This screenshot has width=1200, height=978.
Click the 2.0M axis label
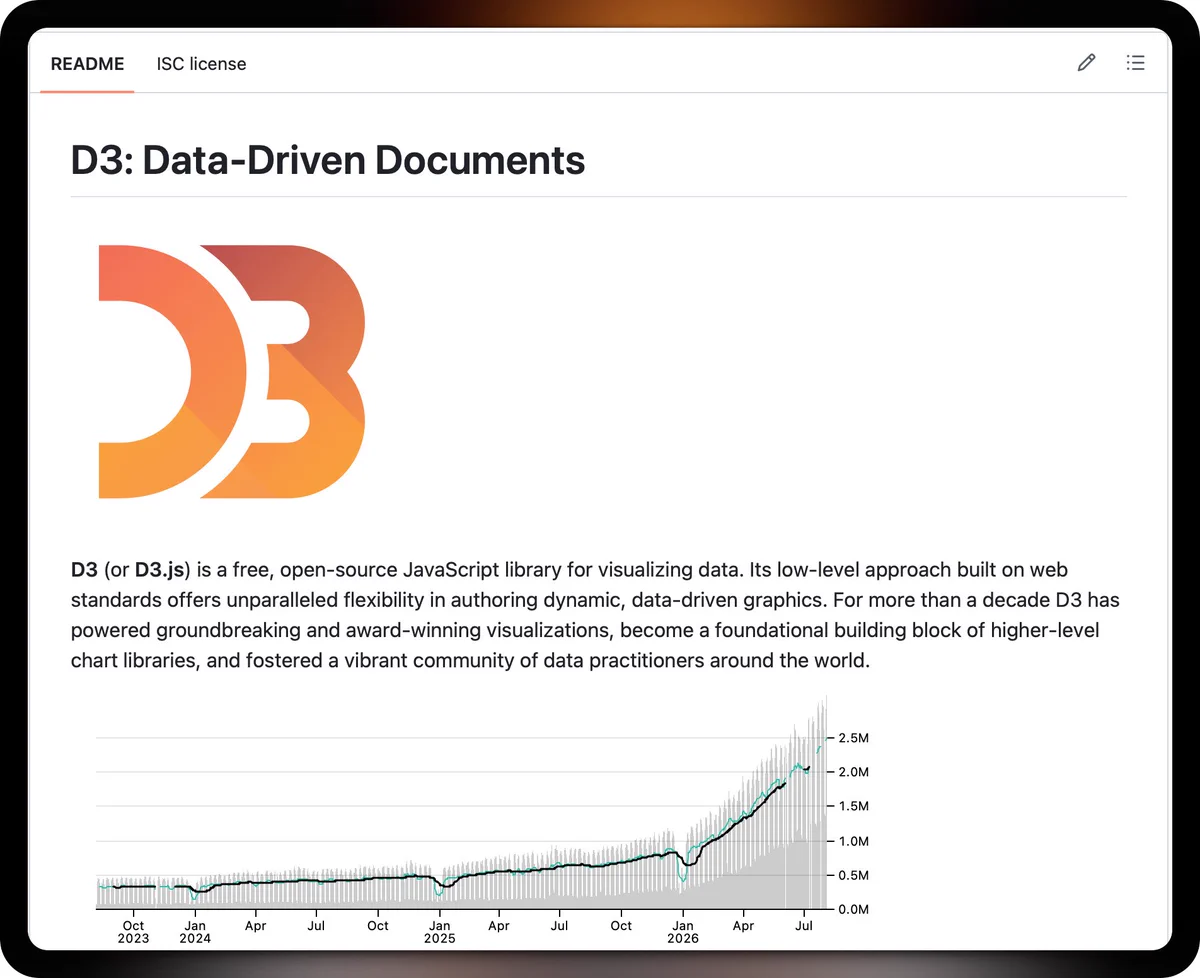[x=853, y=772]
